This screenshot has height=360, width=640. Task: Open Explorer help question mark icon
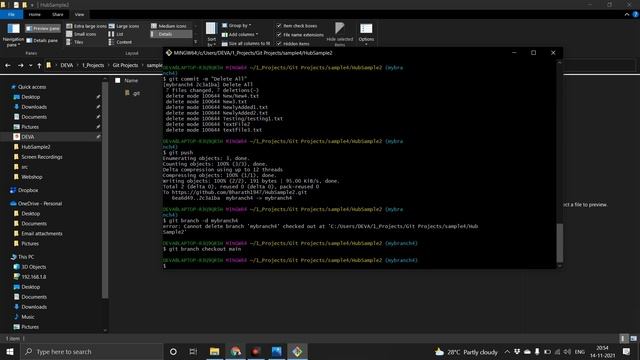tap(636, 14)
